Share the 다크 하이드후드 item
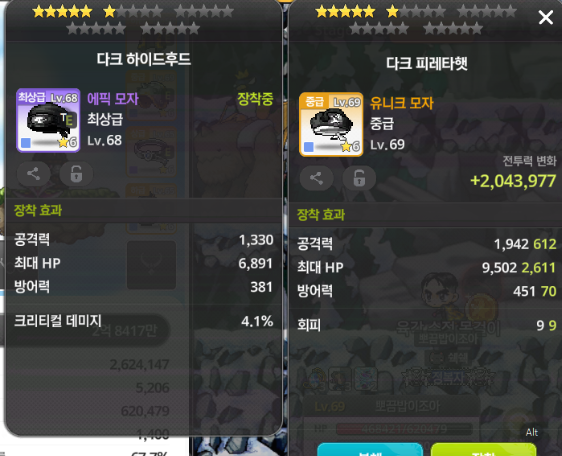This screenshot has height=456, width=562. (34, 174)
